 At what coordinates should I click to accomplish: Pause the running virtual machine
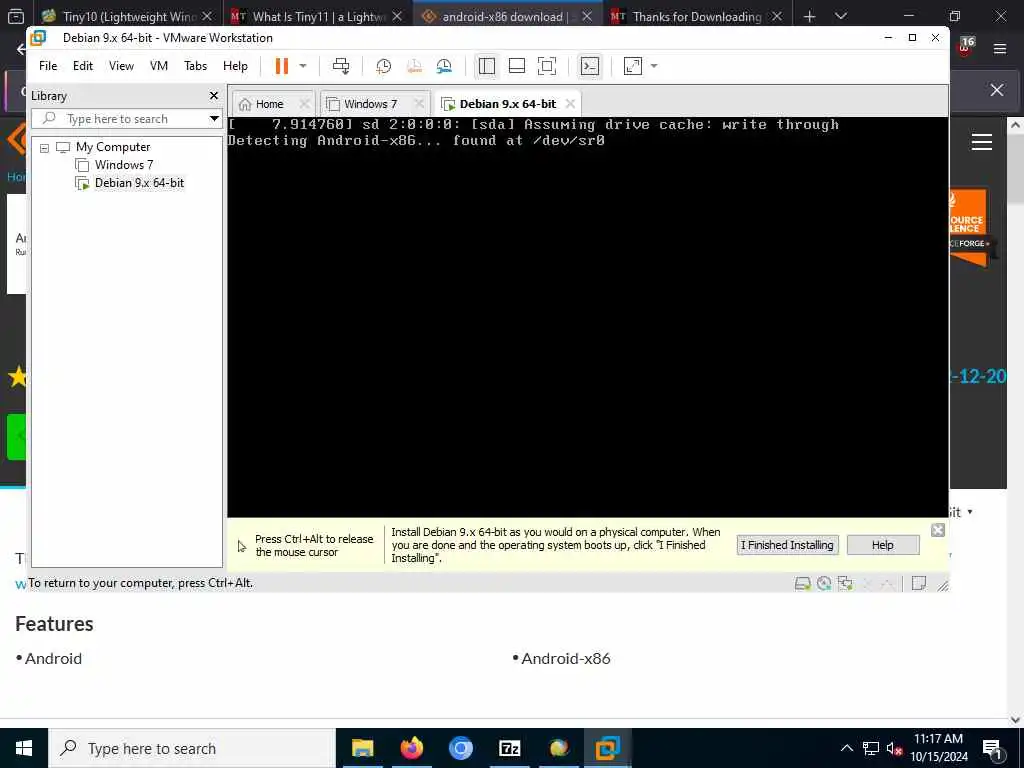(x=281, y=66)
